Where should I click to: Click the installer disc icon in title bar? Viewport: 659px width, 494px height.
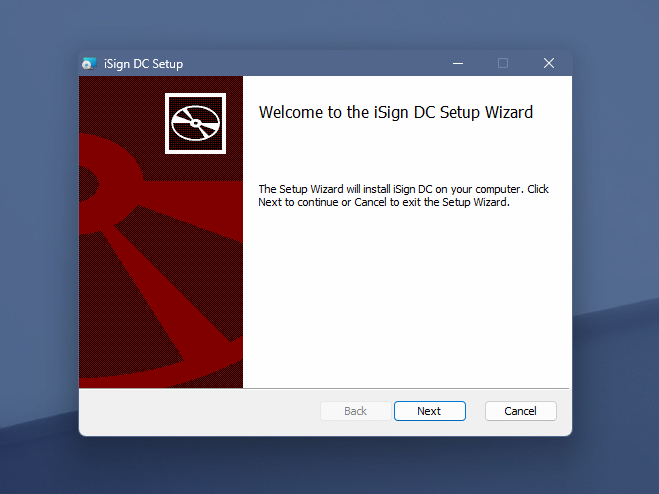(89, 63)
